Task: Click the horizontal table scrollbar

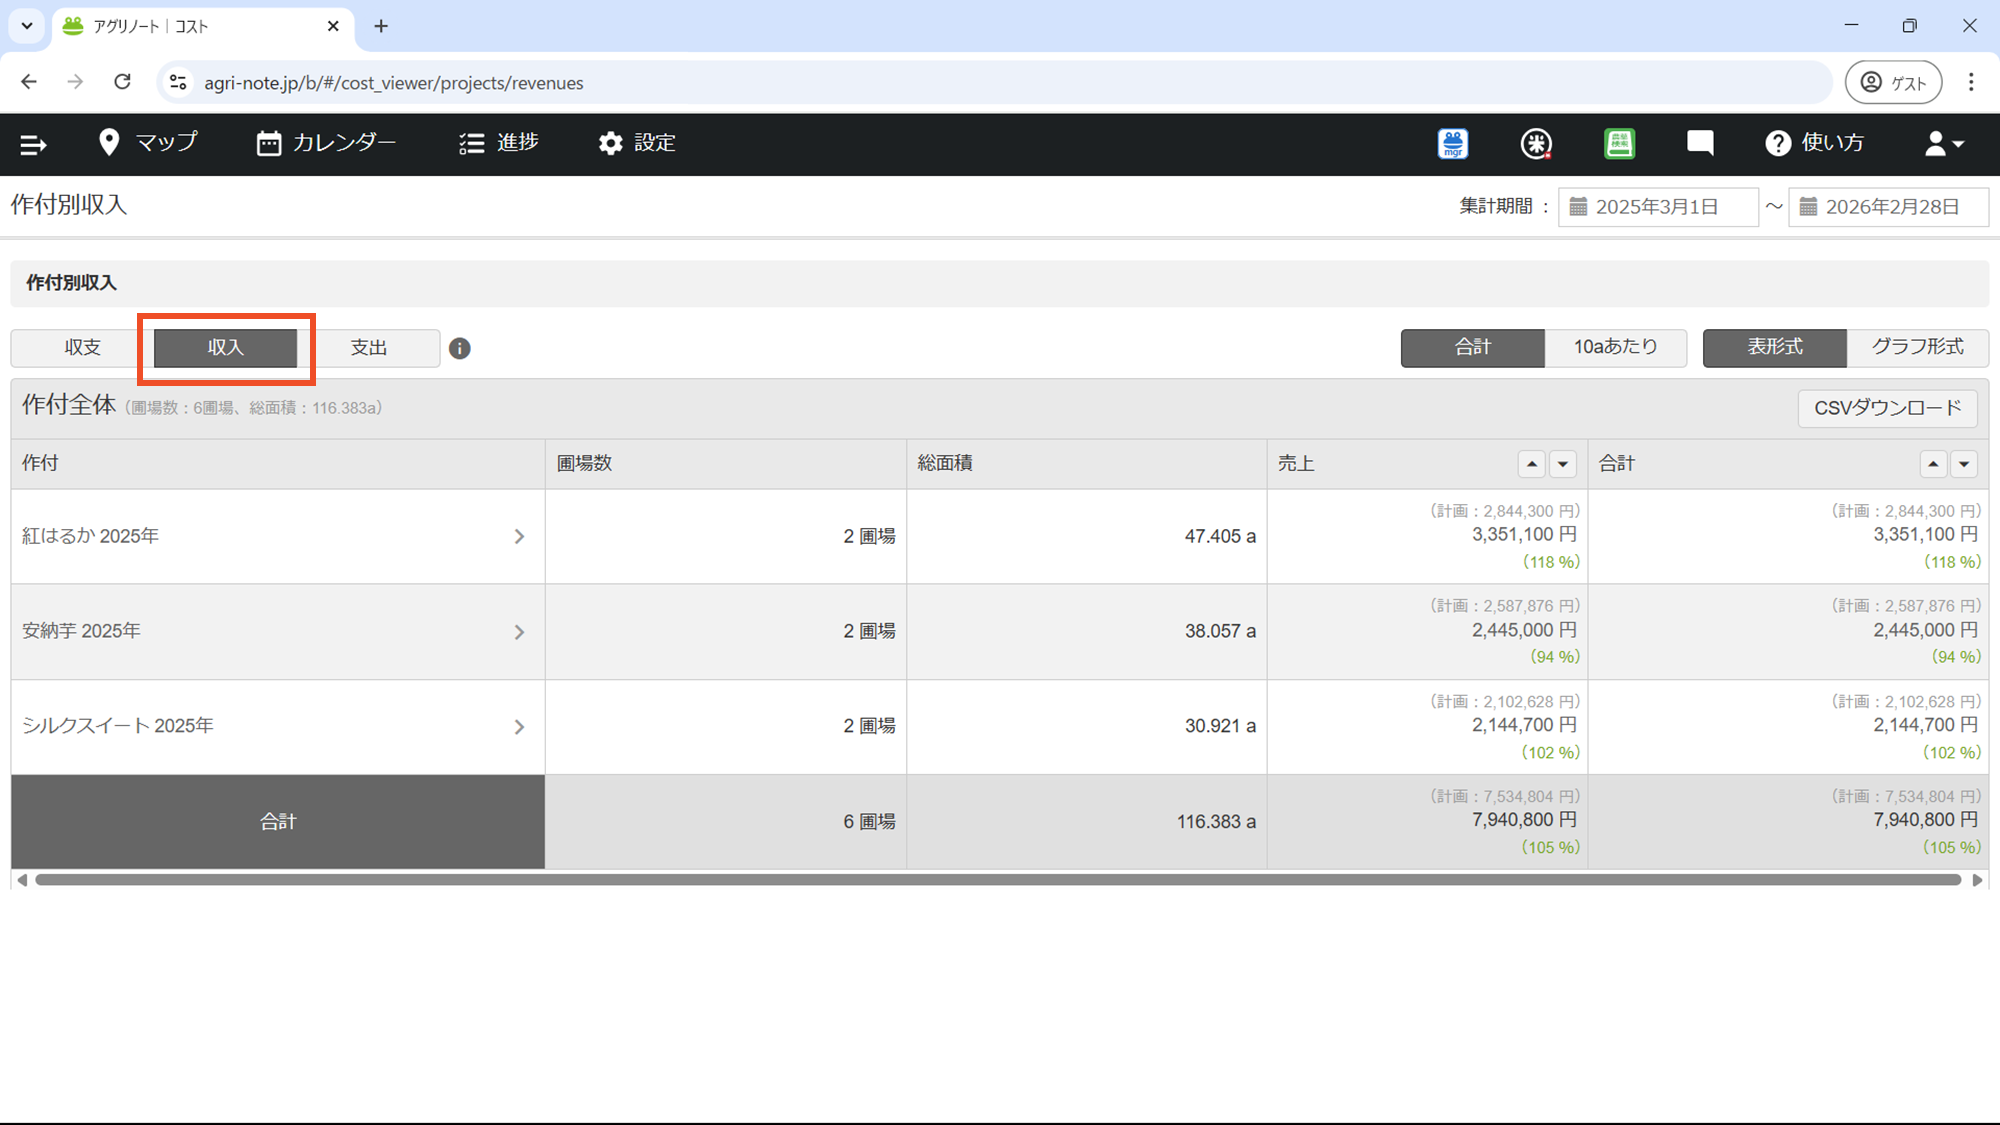Action: (x=997, y=880)
